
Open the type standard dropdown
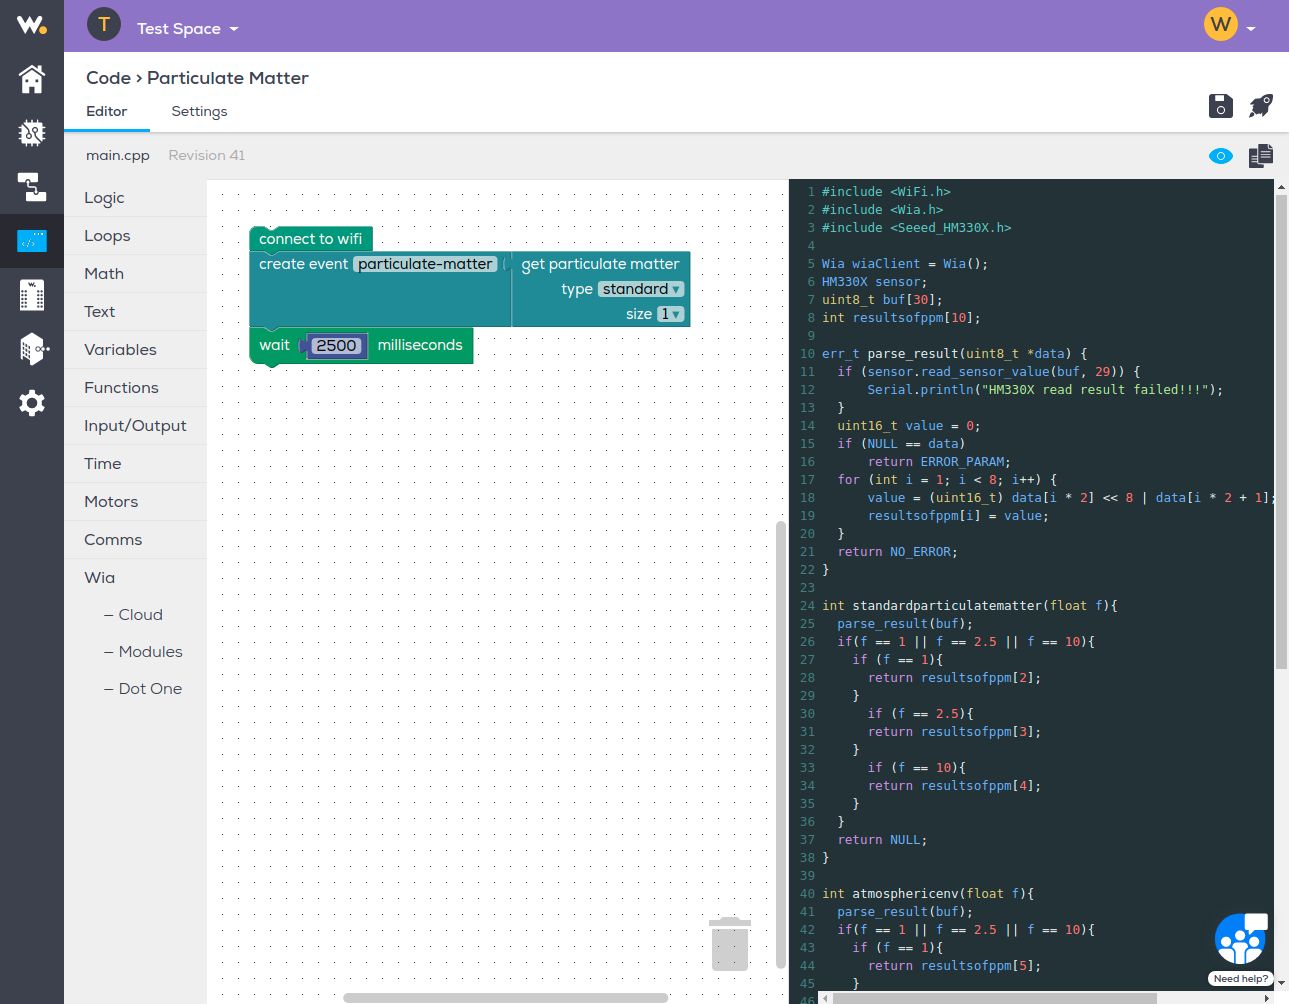[x=641, y=289]
